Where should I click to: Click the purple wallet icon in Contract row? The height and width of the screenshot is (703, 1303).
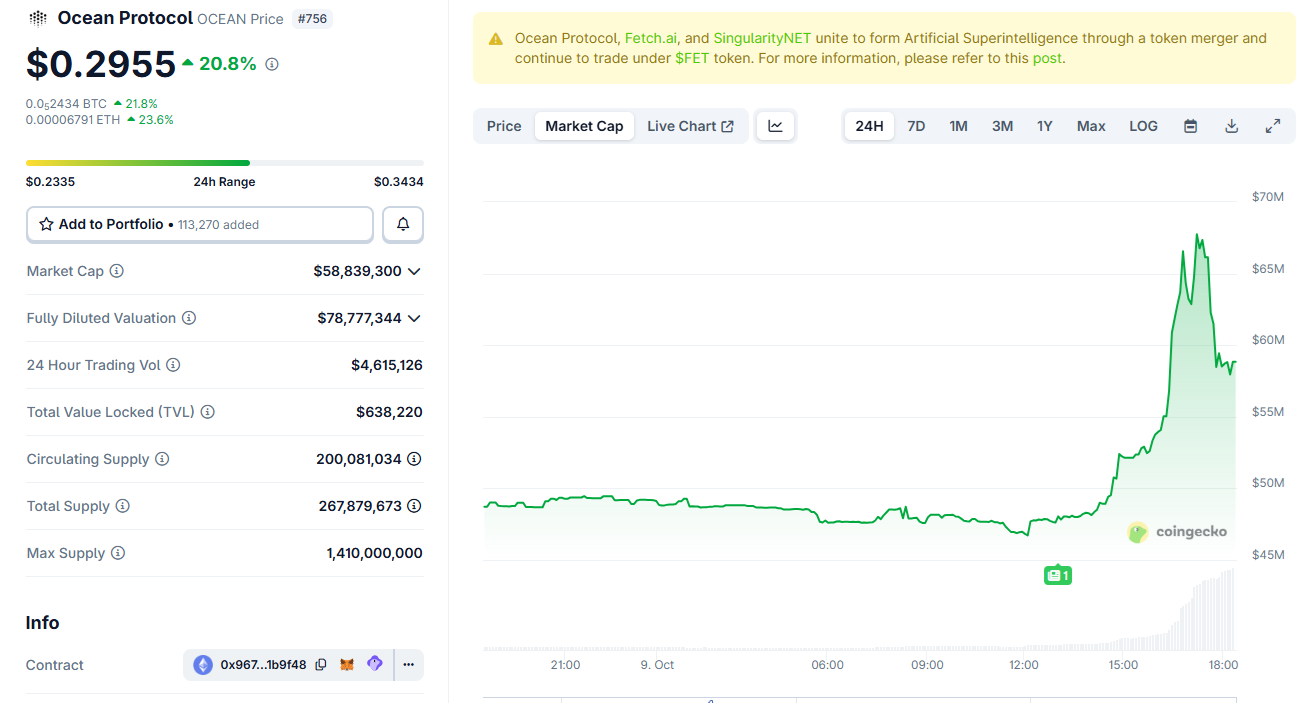pyautogui.click(x=375, y=664)
